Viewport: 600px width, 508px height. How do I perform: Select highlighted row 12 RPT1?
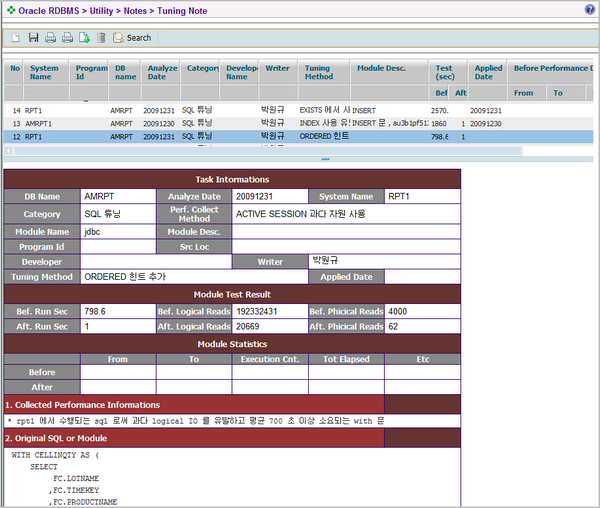(x=298, y=137)
